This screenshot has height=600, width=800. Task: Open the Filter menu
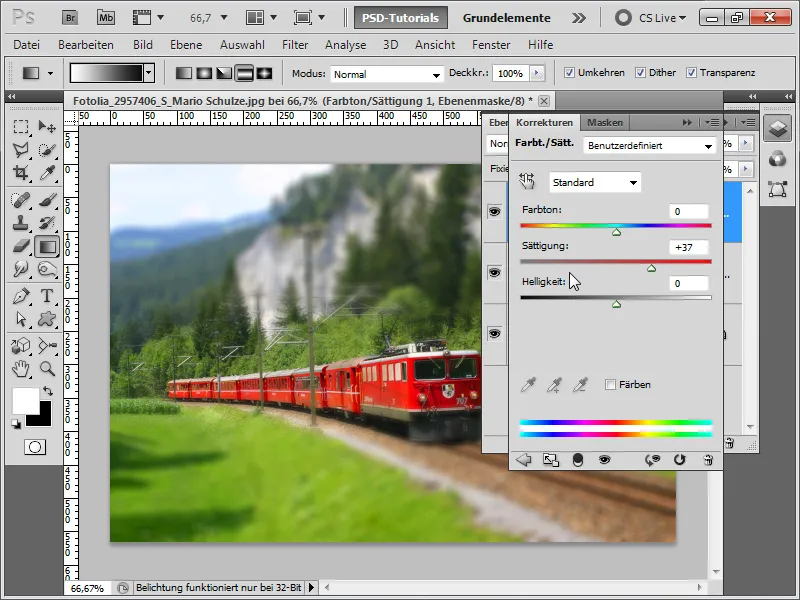pyautogui.click(x=295, y=45)
